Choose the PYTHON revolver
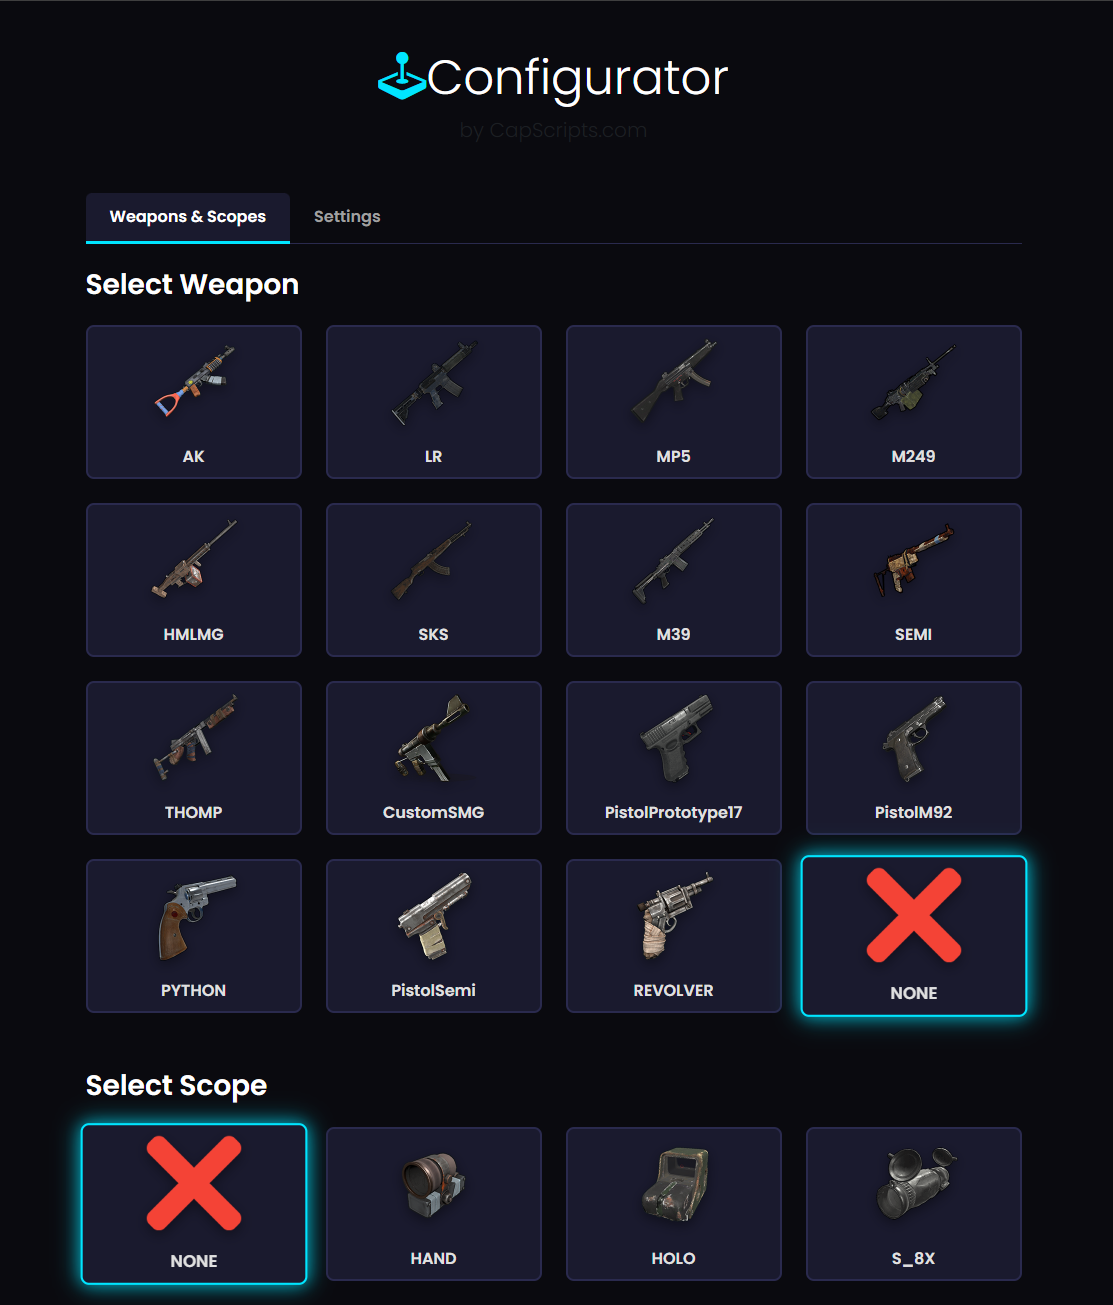The image size is (1113, 1305). tap(194, 936)
